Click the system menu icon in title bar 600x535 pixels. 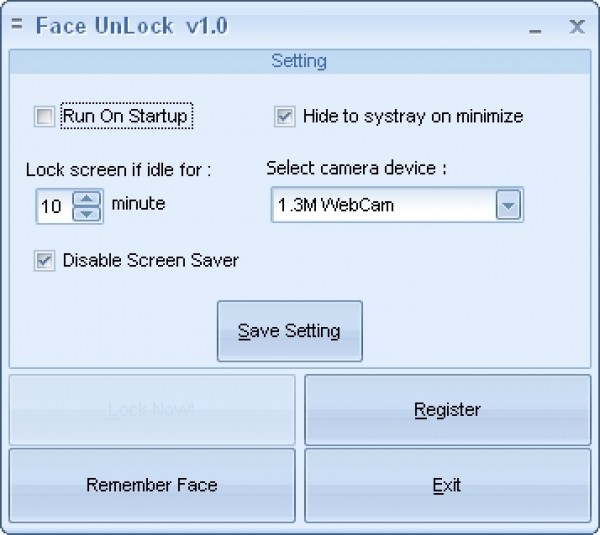coord(16,26)
